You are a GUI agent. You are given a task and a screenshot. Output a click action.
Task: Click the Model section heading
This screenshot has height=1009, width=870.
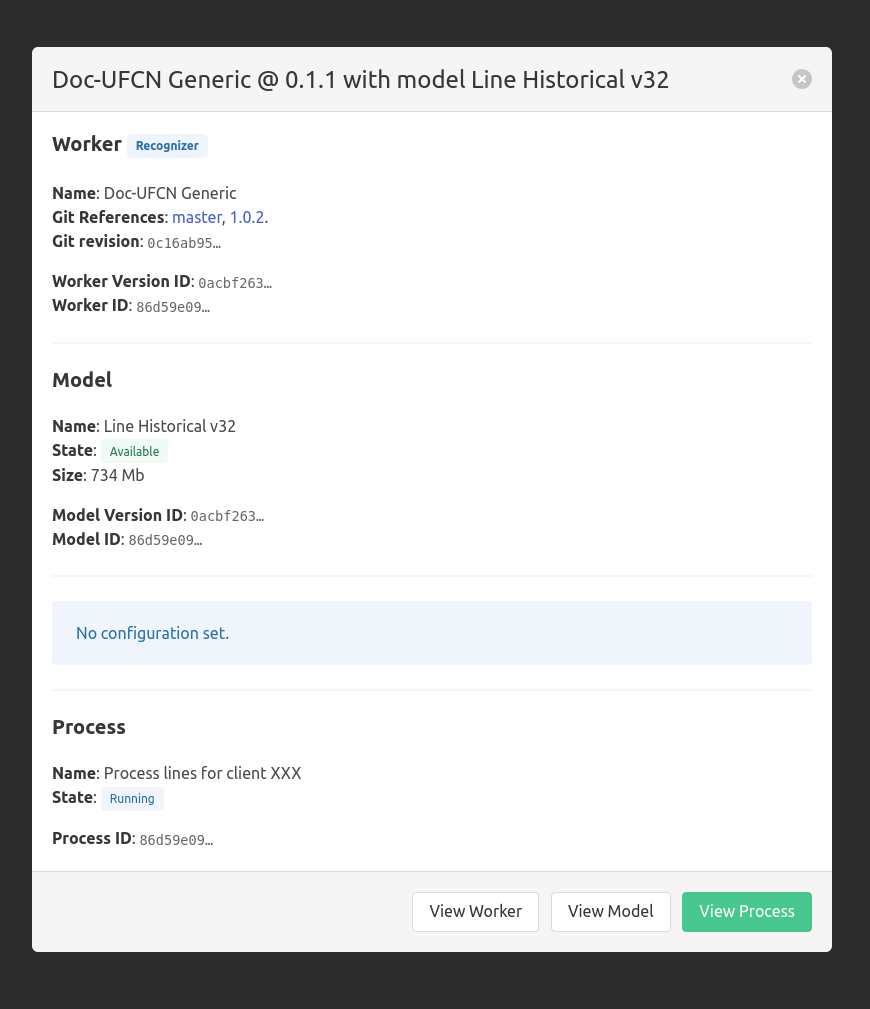click(x=82, y=380)
